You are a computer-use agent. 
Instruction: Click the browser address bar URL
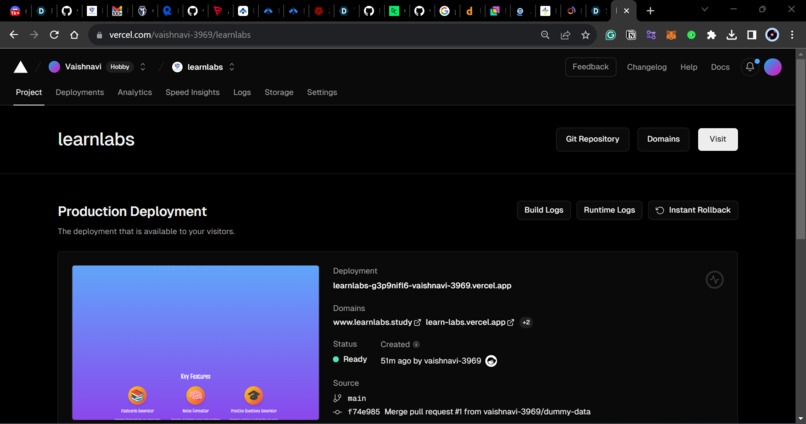180,35
